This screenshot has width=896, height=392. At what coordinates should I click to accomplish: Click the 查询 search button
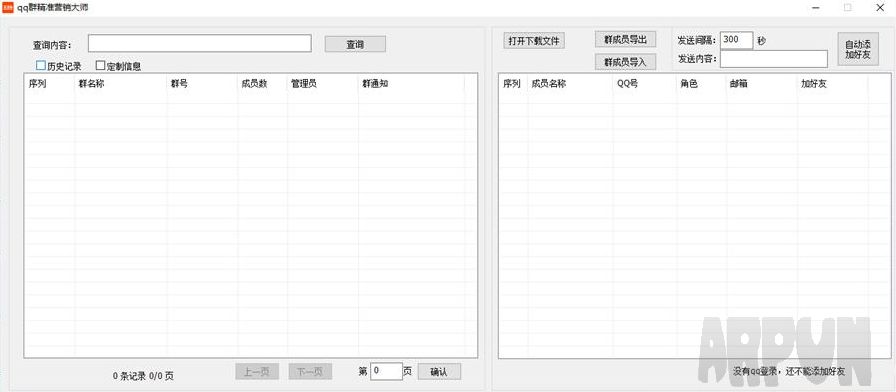point(355,44)
